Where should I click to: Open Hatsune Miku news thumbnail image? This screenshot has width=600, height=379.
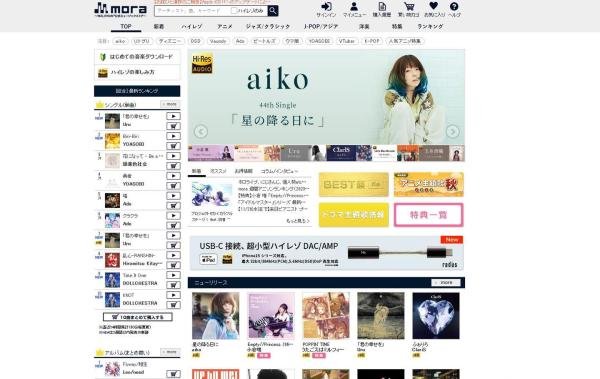pos(212,195)
